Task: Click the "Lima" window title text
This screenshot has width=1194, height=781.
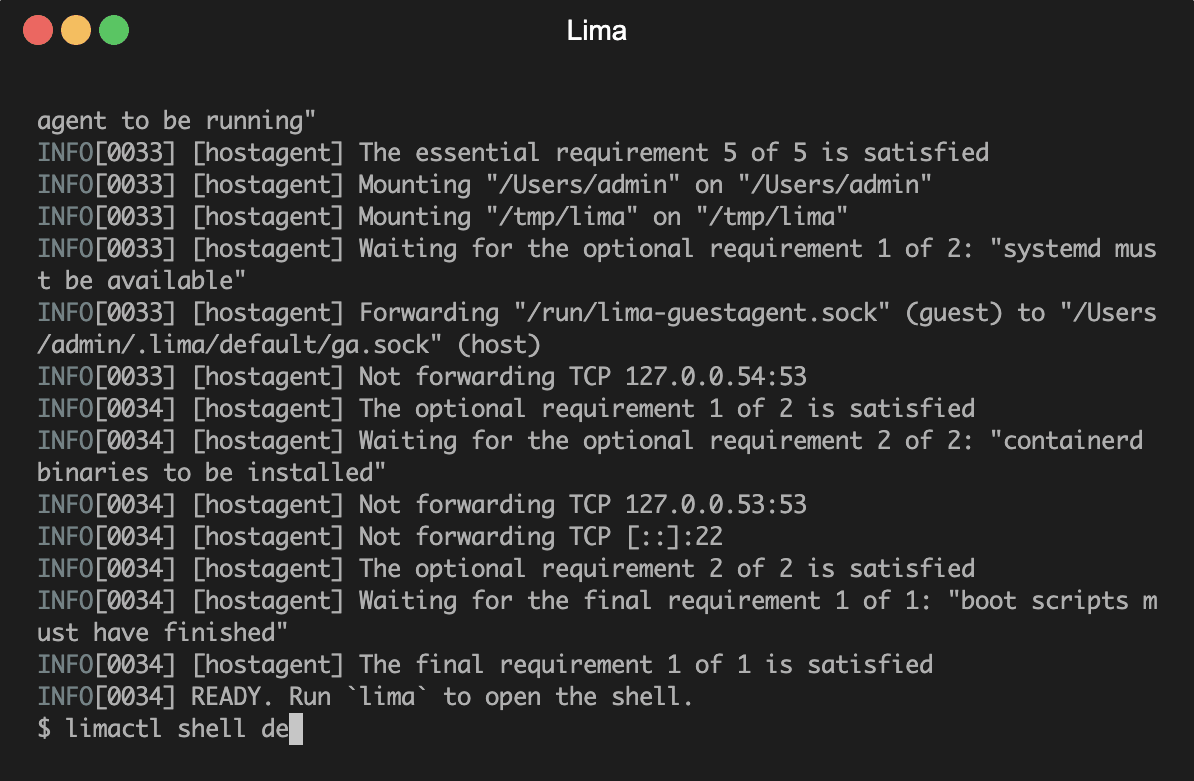Action: coord(596,31)
